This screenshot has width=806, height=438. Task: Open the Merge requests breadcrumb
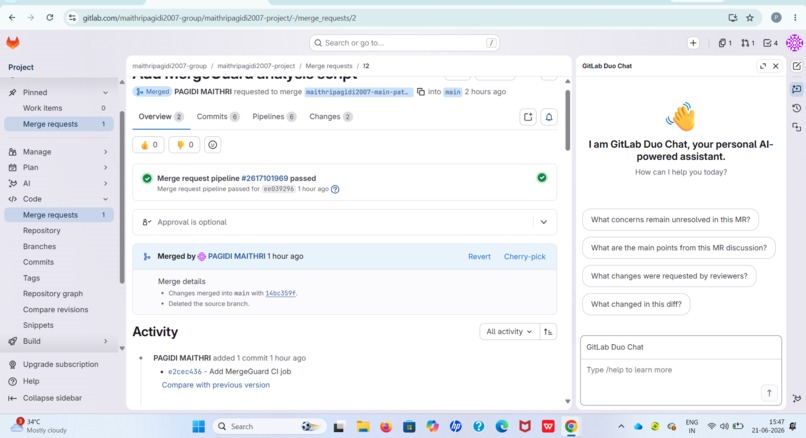pyautogui.click(x=328, y=66)
